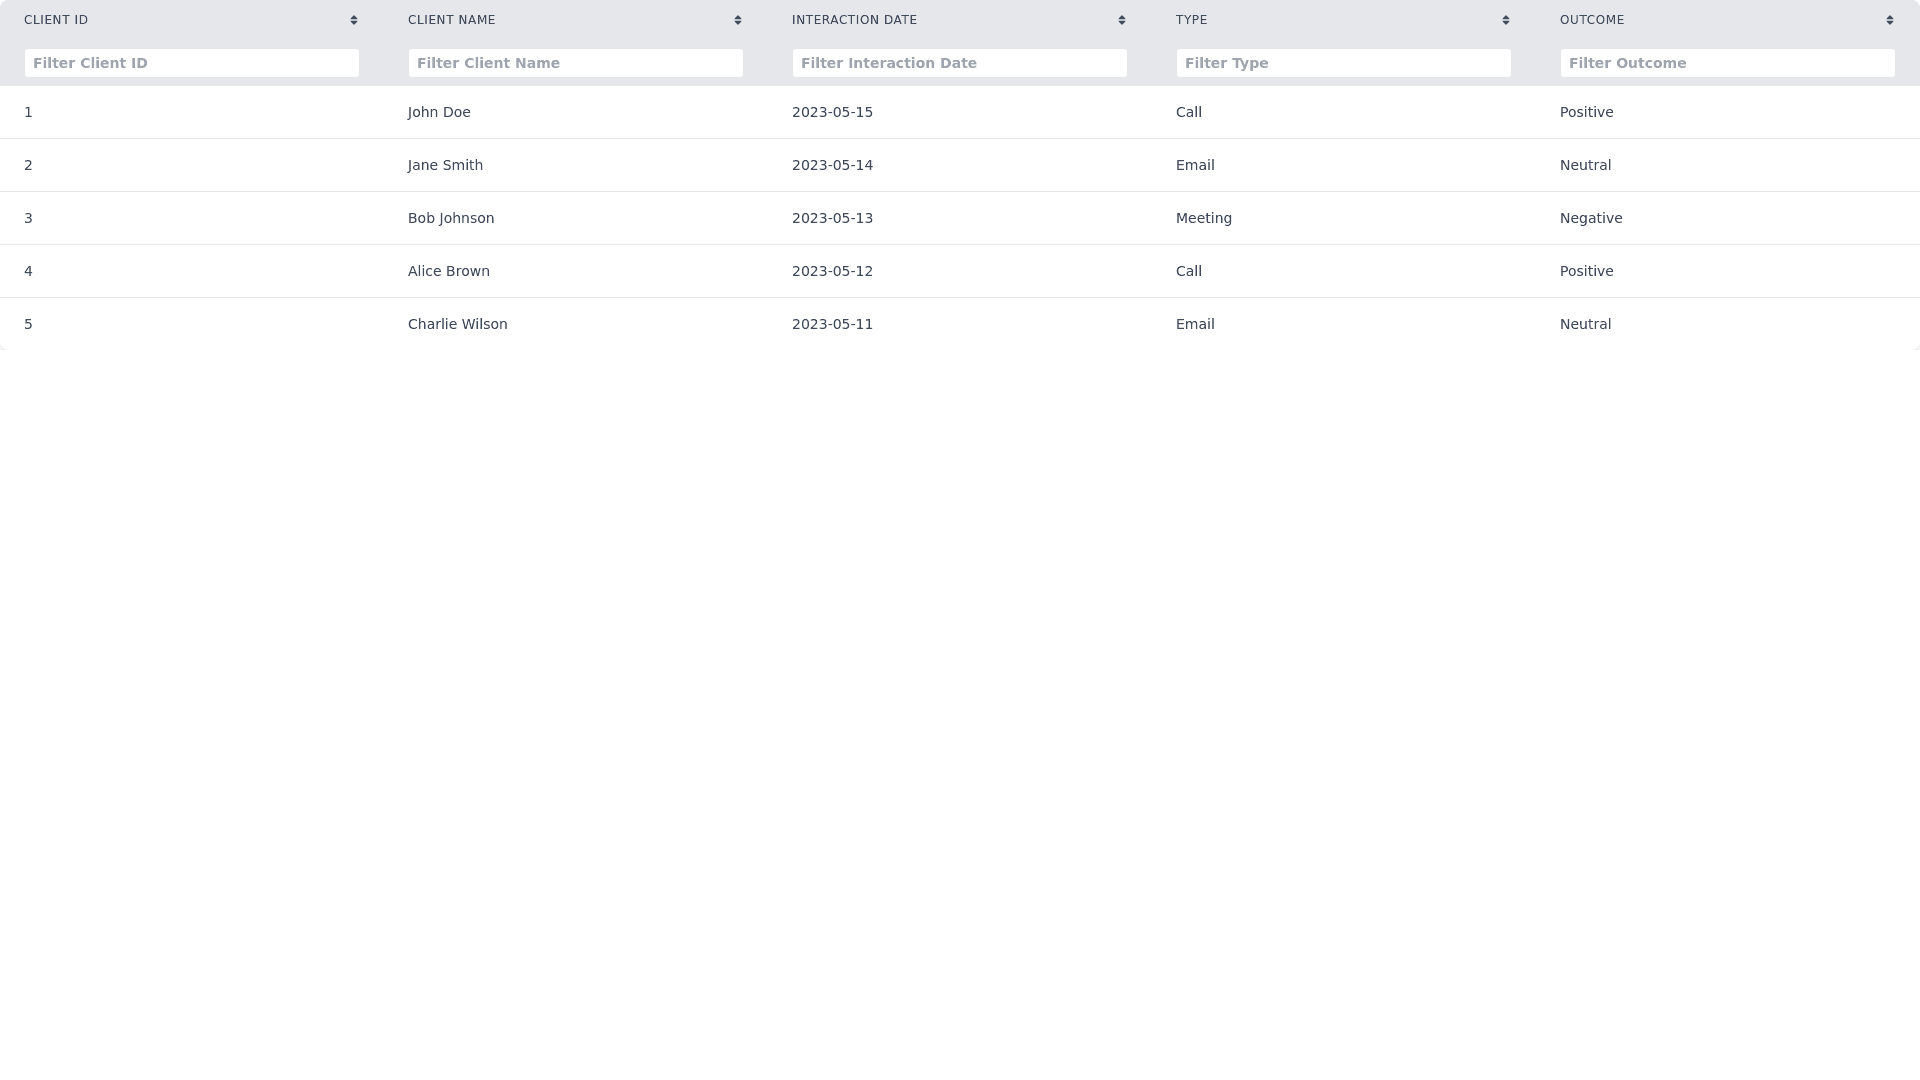Click the Filter Outcome input

pos(1728,63)
